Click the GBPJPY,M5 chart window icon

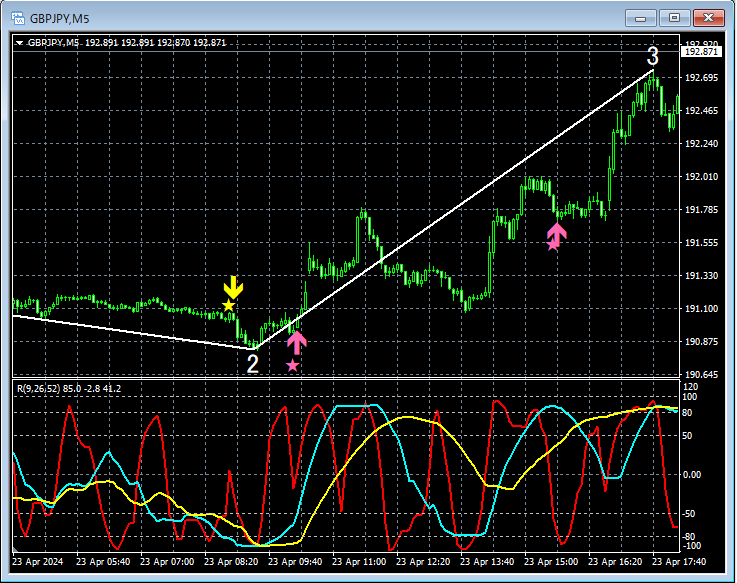tap(17, 18)
